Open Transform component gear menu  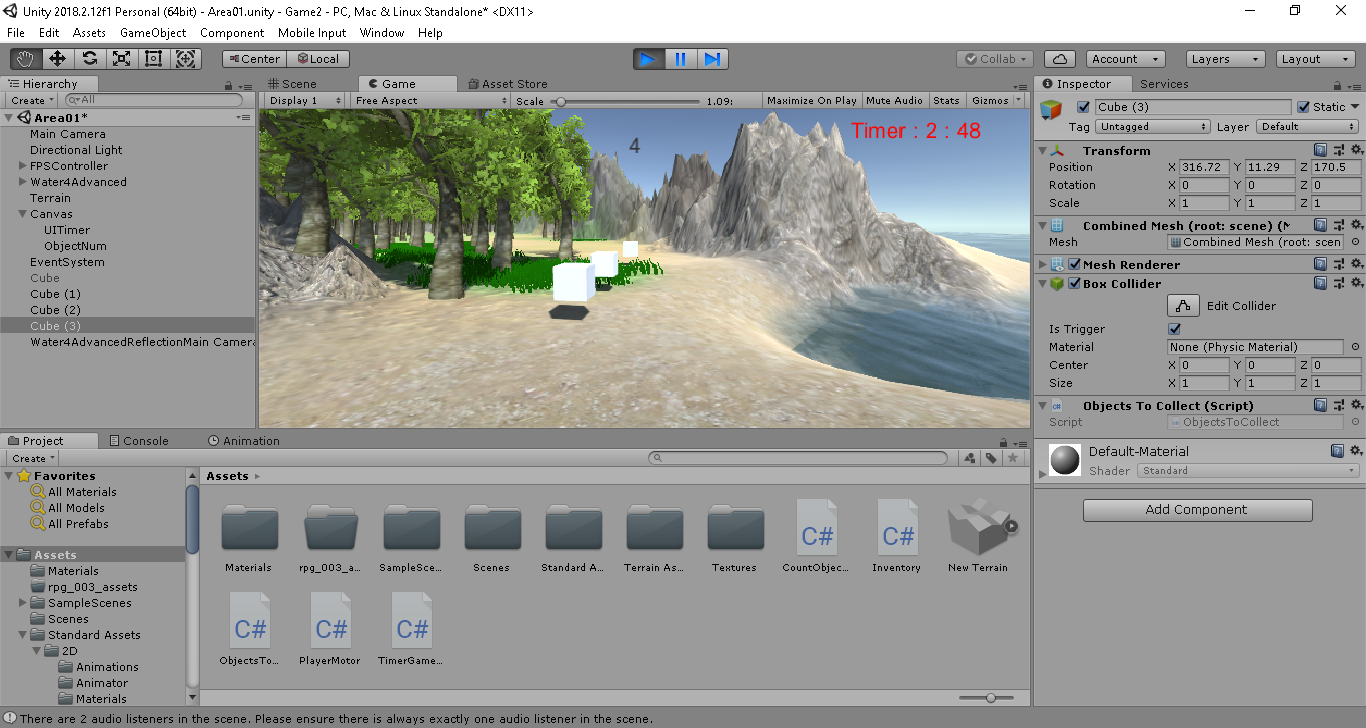pyautogui.click(x=1356, y=150)
